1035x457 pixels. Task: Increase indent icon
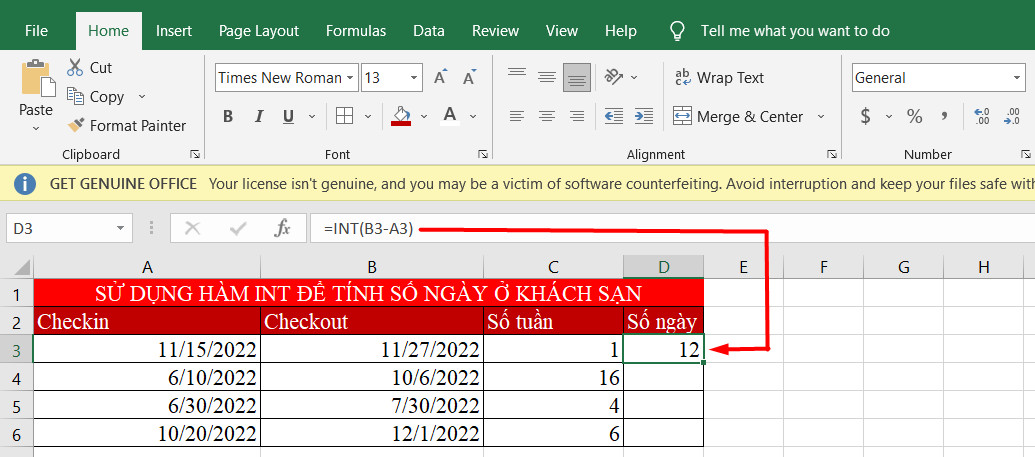(x=644, y=116)
